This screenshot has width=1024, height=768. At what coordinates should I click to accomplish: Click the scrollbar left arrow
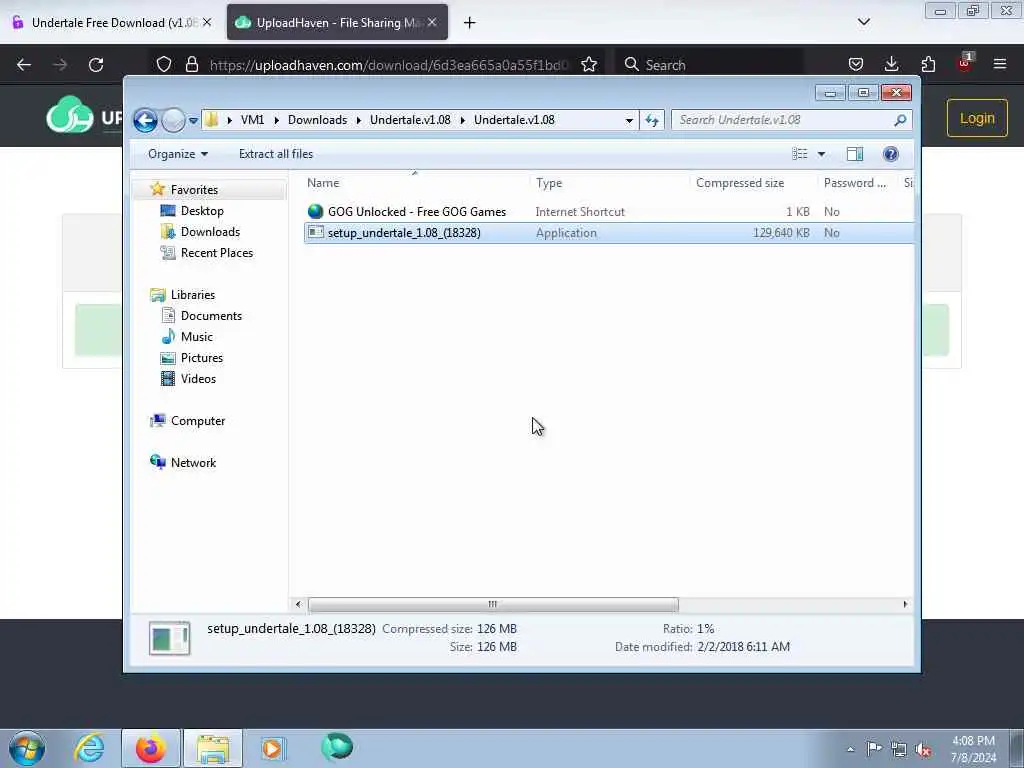[298, 604]
